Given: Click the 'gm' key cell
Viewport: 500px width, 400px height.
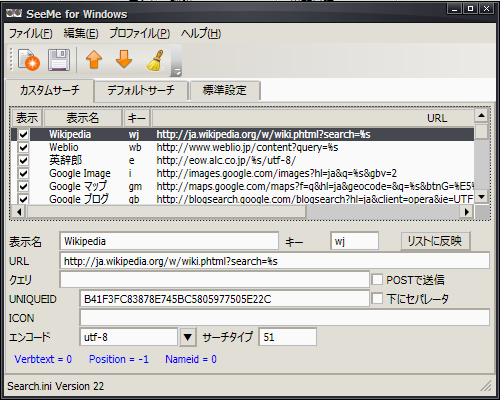Looking at the screenshot, I should coord(135,186).
